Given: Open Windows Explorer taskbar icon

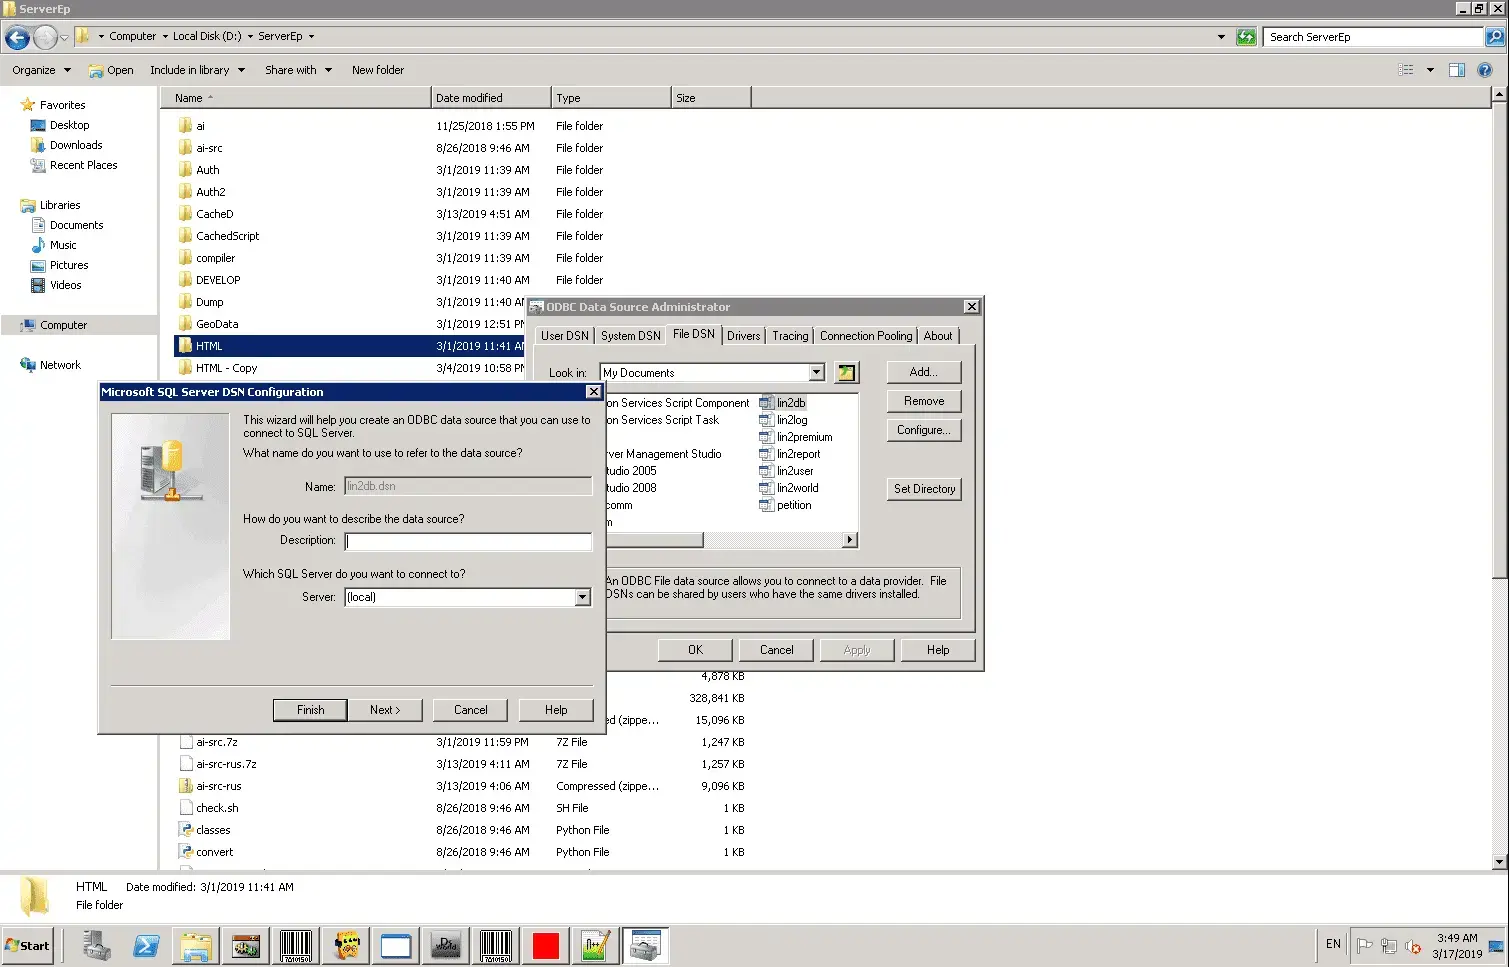Looking at the screenshot, I should (x=196, y=945).
